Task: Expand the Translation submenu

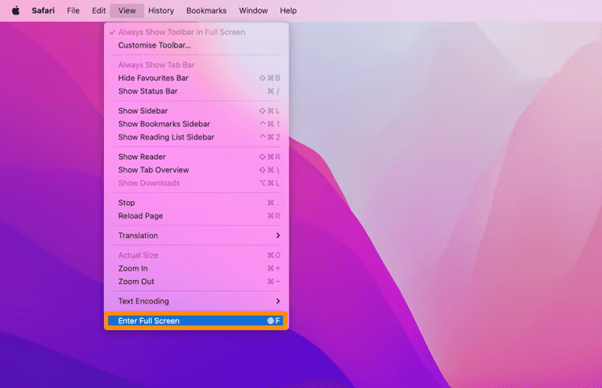Action: click(x=196, y=236)
